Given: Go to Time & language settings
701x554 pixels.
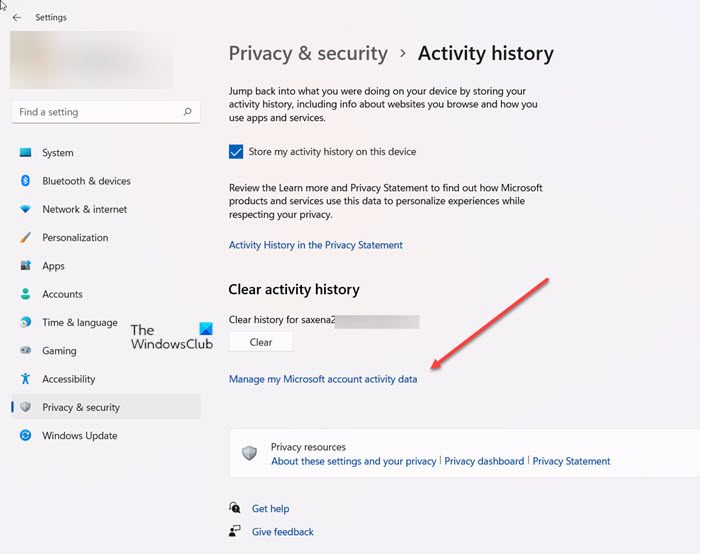Looking at the screenshot, I should (x=79, y=323).
